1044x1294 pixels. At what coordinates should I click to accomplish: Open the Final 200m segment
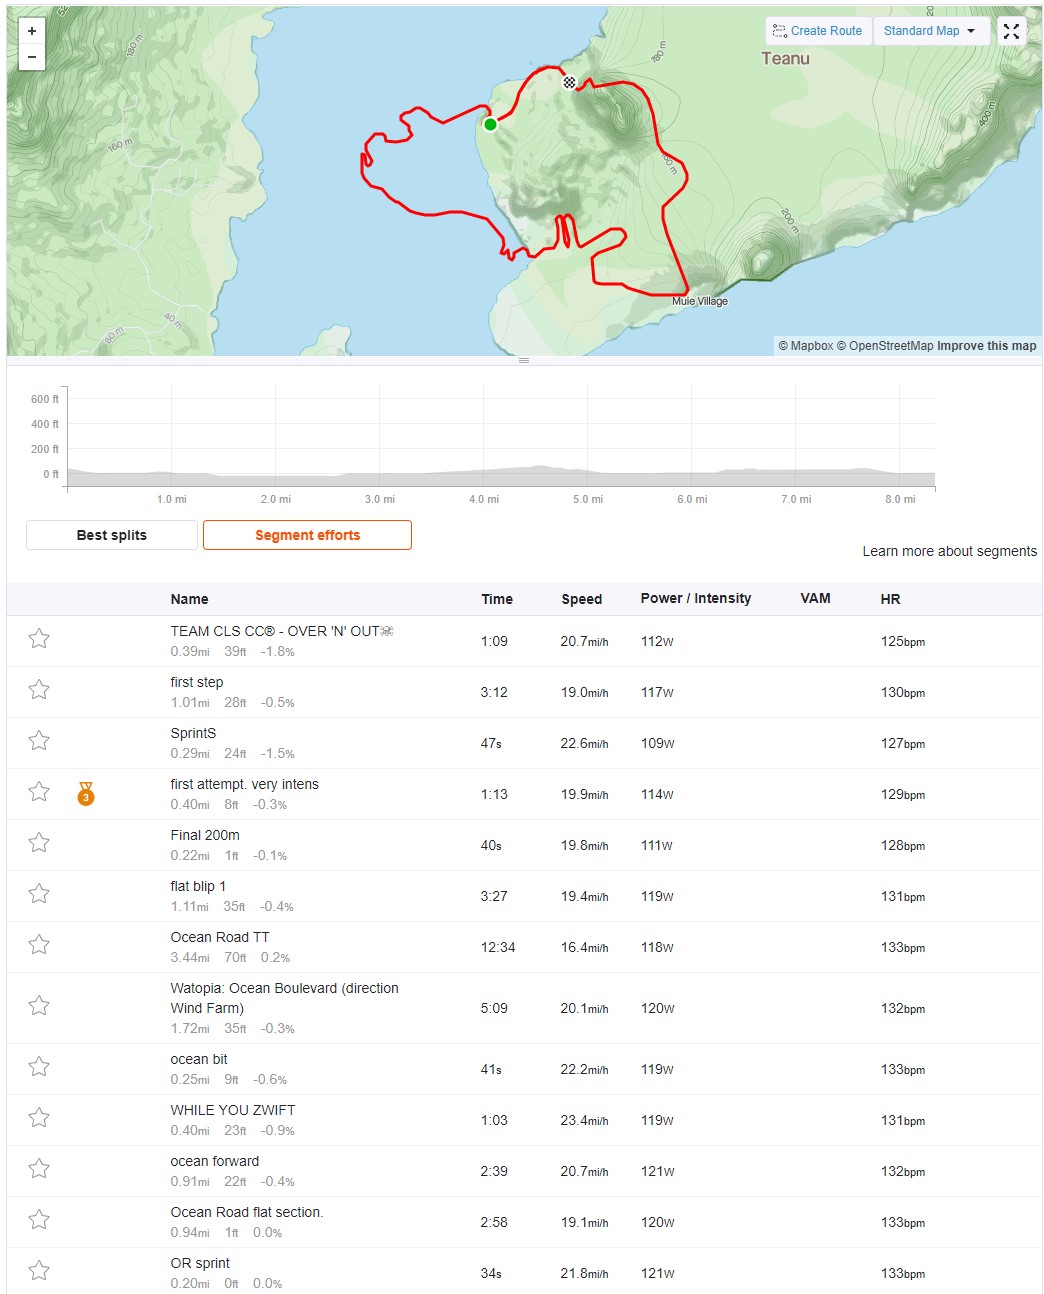(205, 835)
